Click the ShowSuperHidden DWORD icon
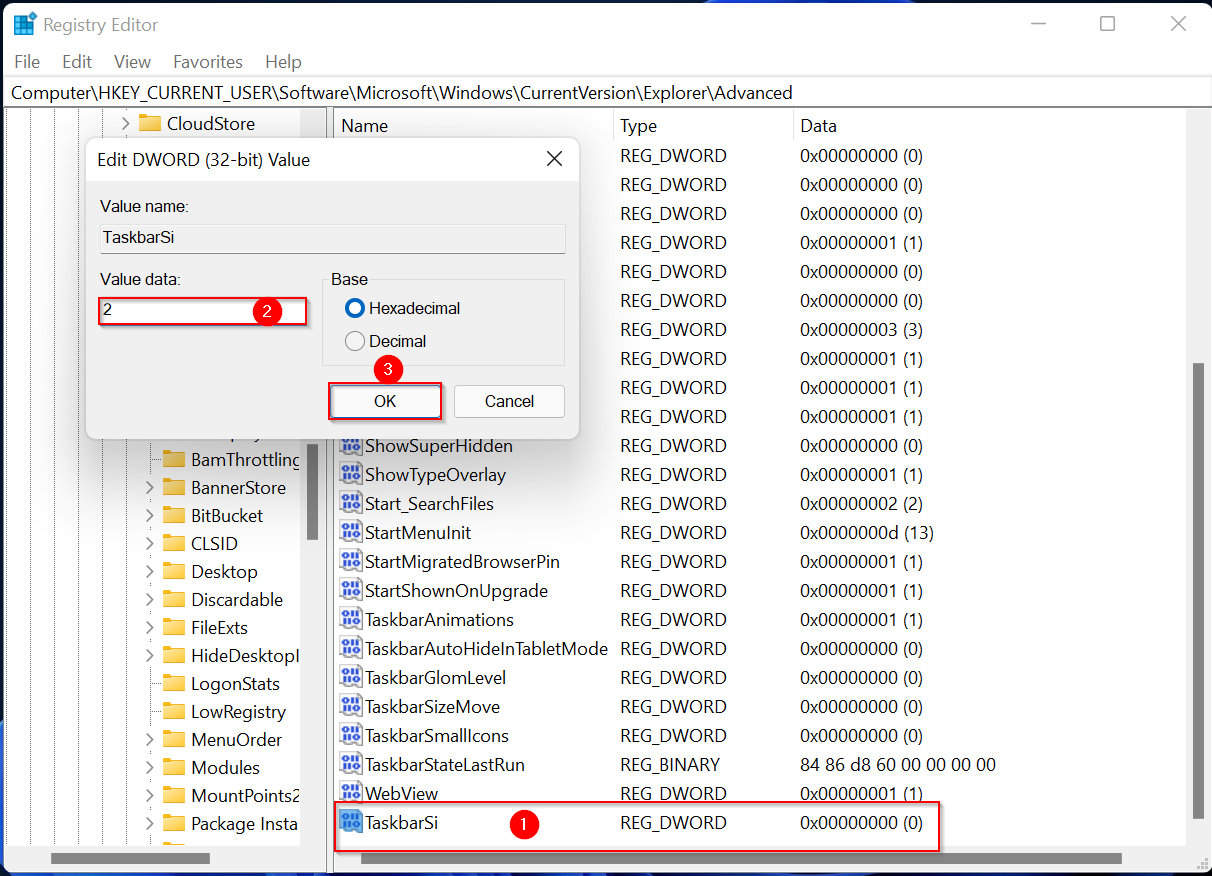The width and height of the screenshot is (1212, 876). 351,445
